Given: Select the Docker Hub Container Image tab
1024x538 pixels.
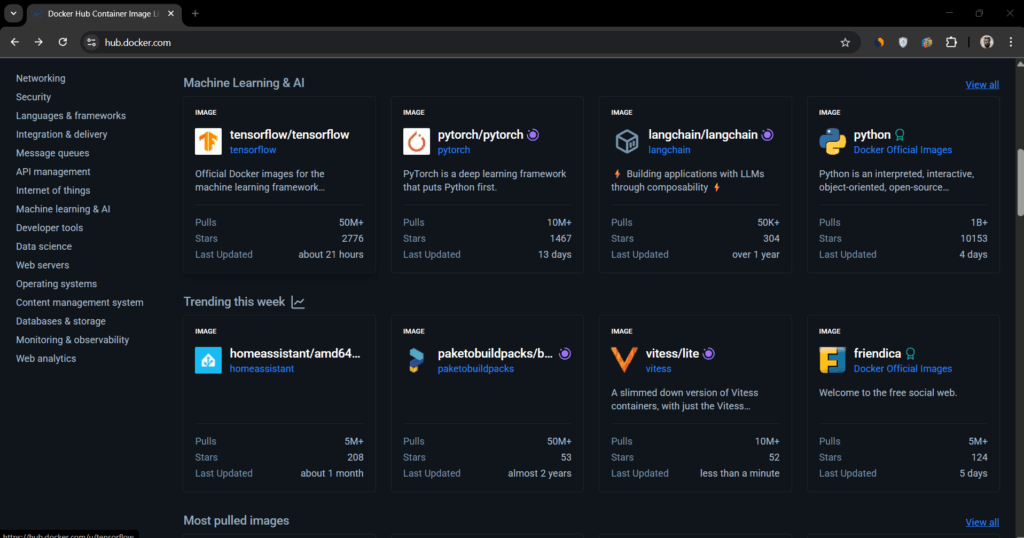Looking at the screenshot, I should pos(103,14).
